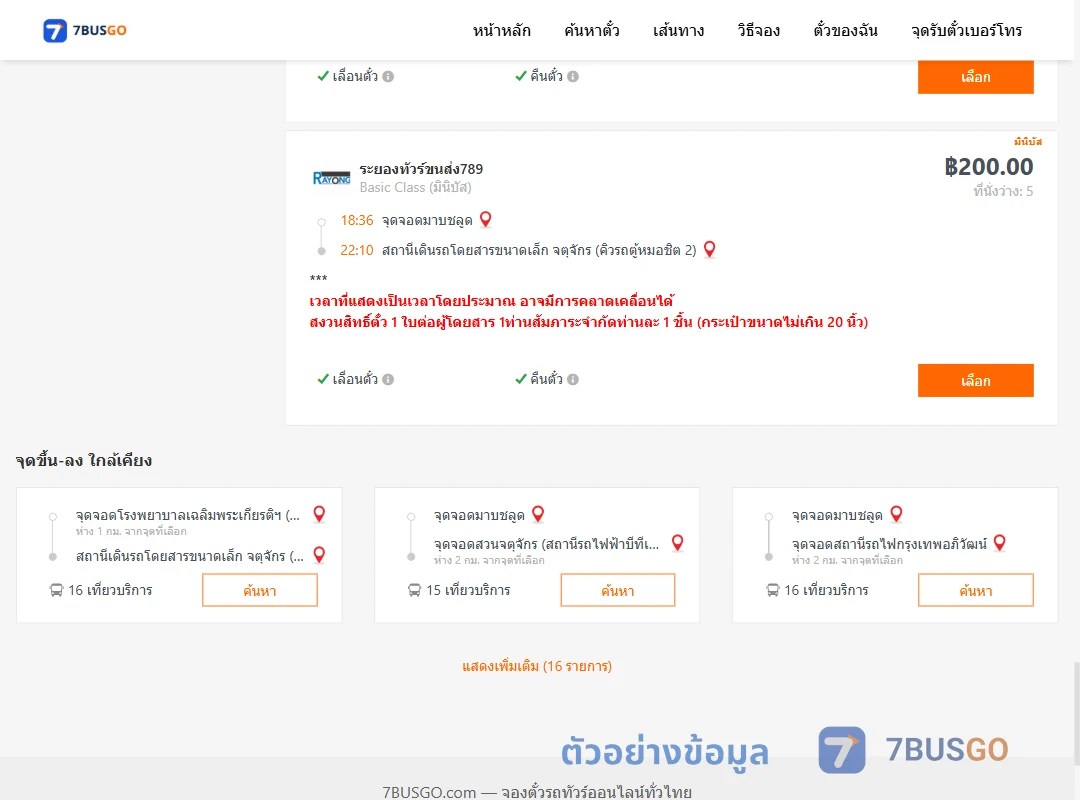
Task: Open ตั๋วของฉัน navigation link
Action: click(x=845, y=30)
